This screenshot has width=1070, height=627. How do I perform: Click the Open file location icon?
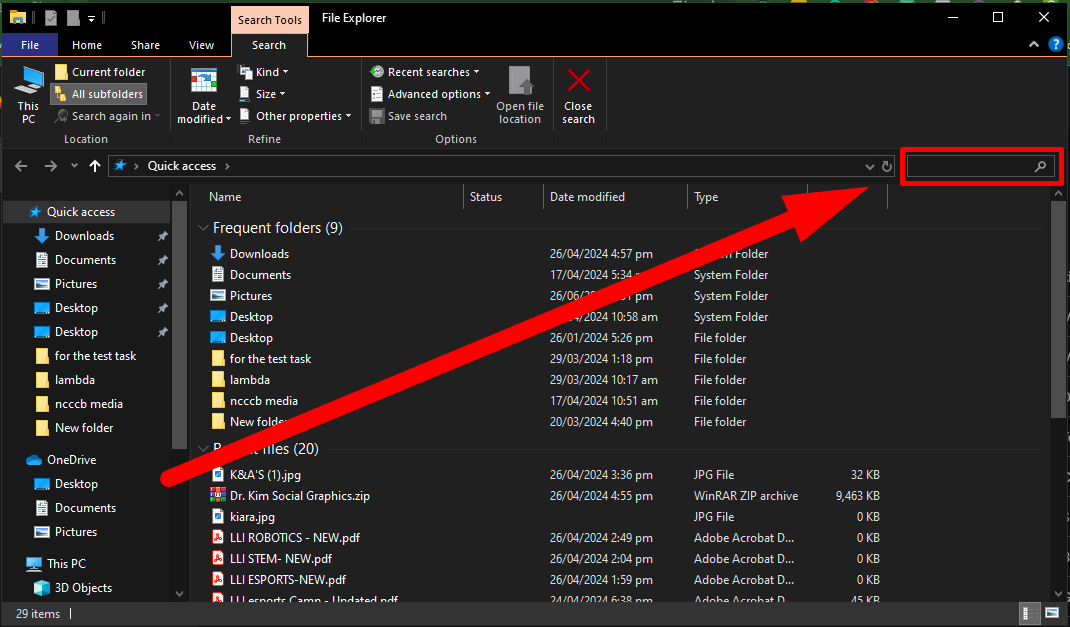519,82
